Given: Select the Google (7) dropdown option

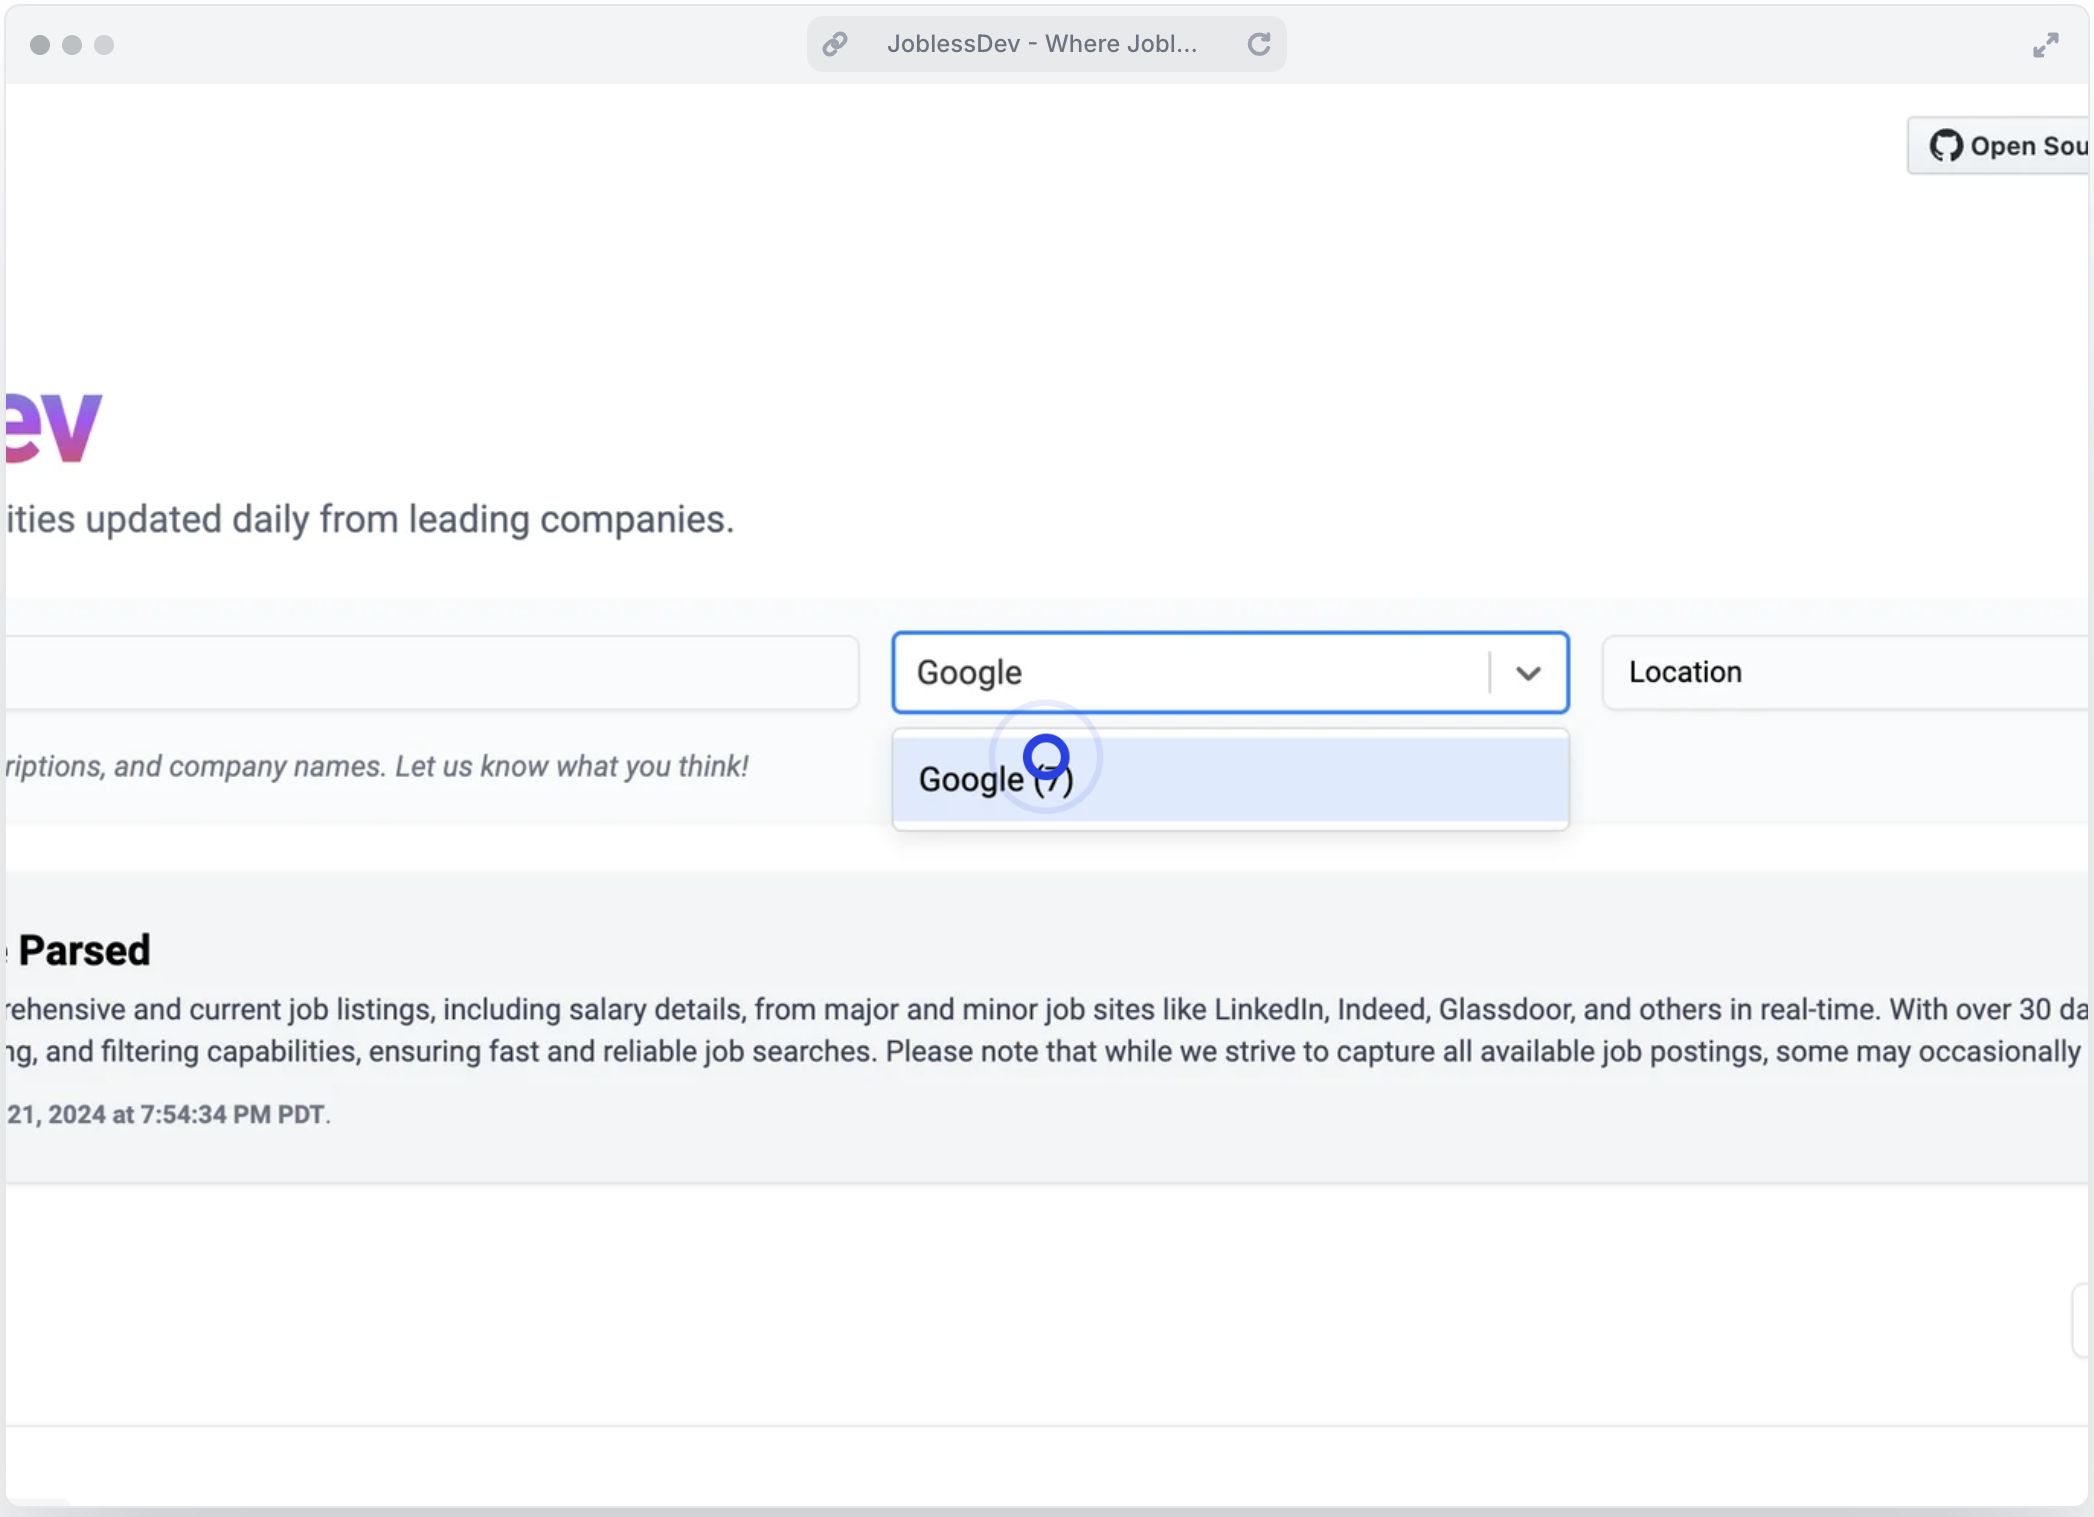Looking at the screenshot, I should coord(1230,779).
